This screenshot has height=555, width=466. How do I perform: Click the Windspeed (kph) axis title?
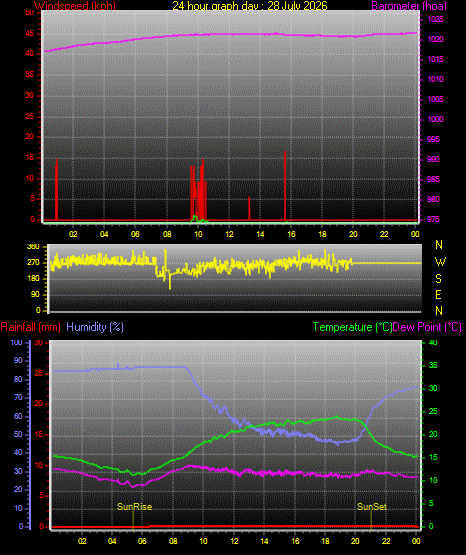75,6
